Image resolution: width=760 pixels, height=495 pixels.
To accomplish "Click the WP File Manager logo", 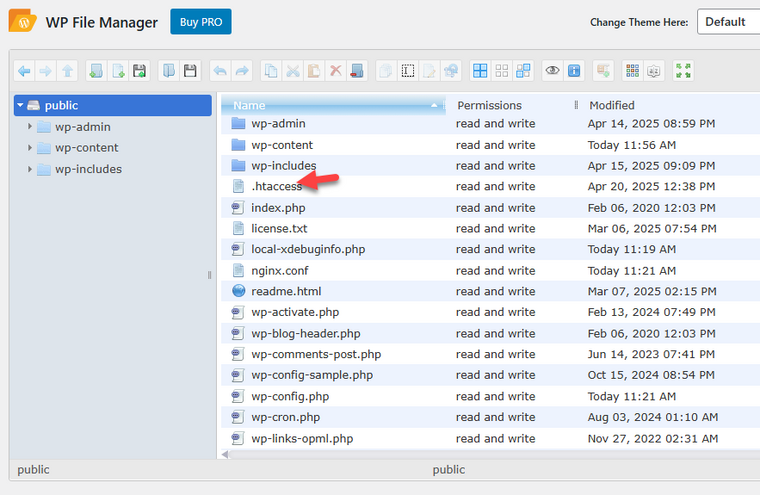I will tap(23, 21).
